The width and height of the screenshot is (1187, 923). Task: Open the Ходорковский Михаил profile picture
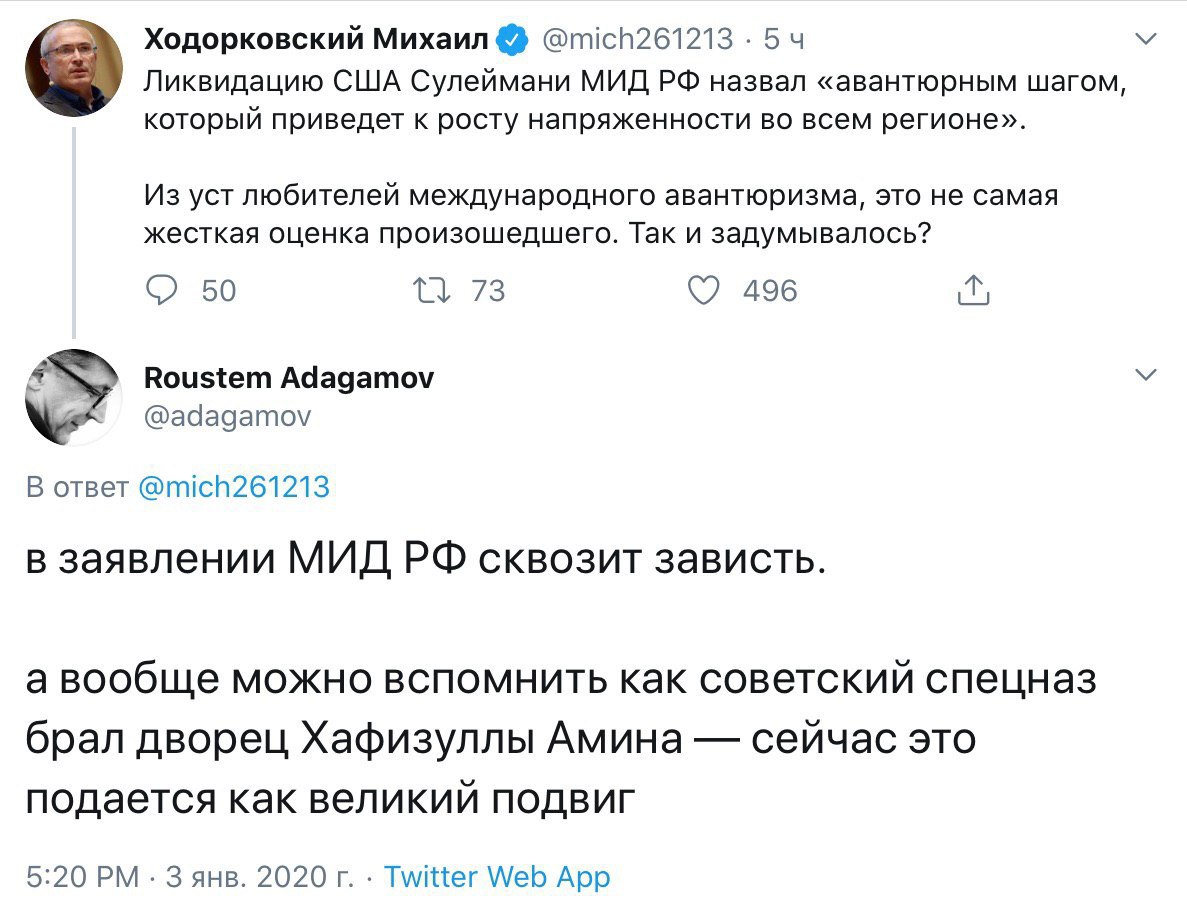pyautogui.click(x=74, y=67)
